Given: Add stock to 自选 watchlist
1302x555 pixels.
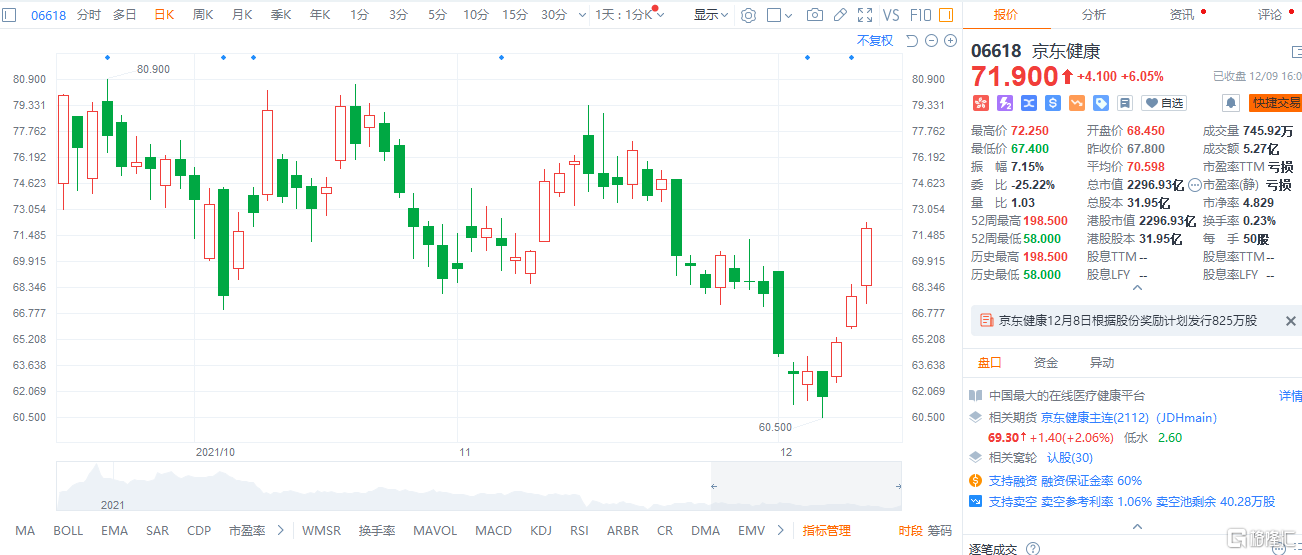Looking at the screenshot, I should click(1164, 103).
